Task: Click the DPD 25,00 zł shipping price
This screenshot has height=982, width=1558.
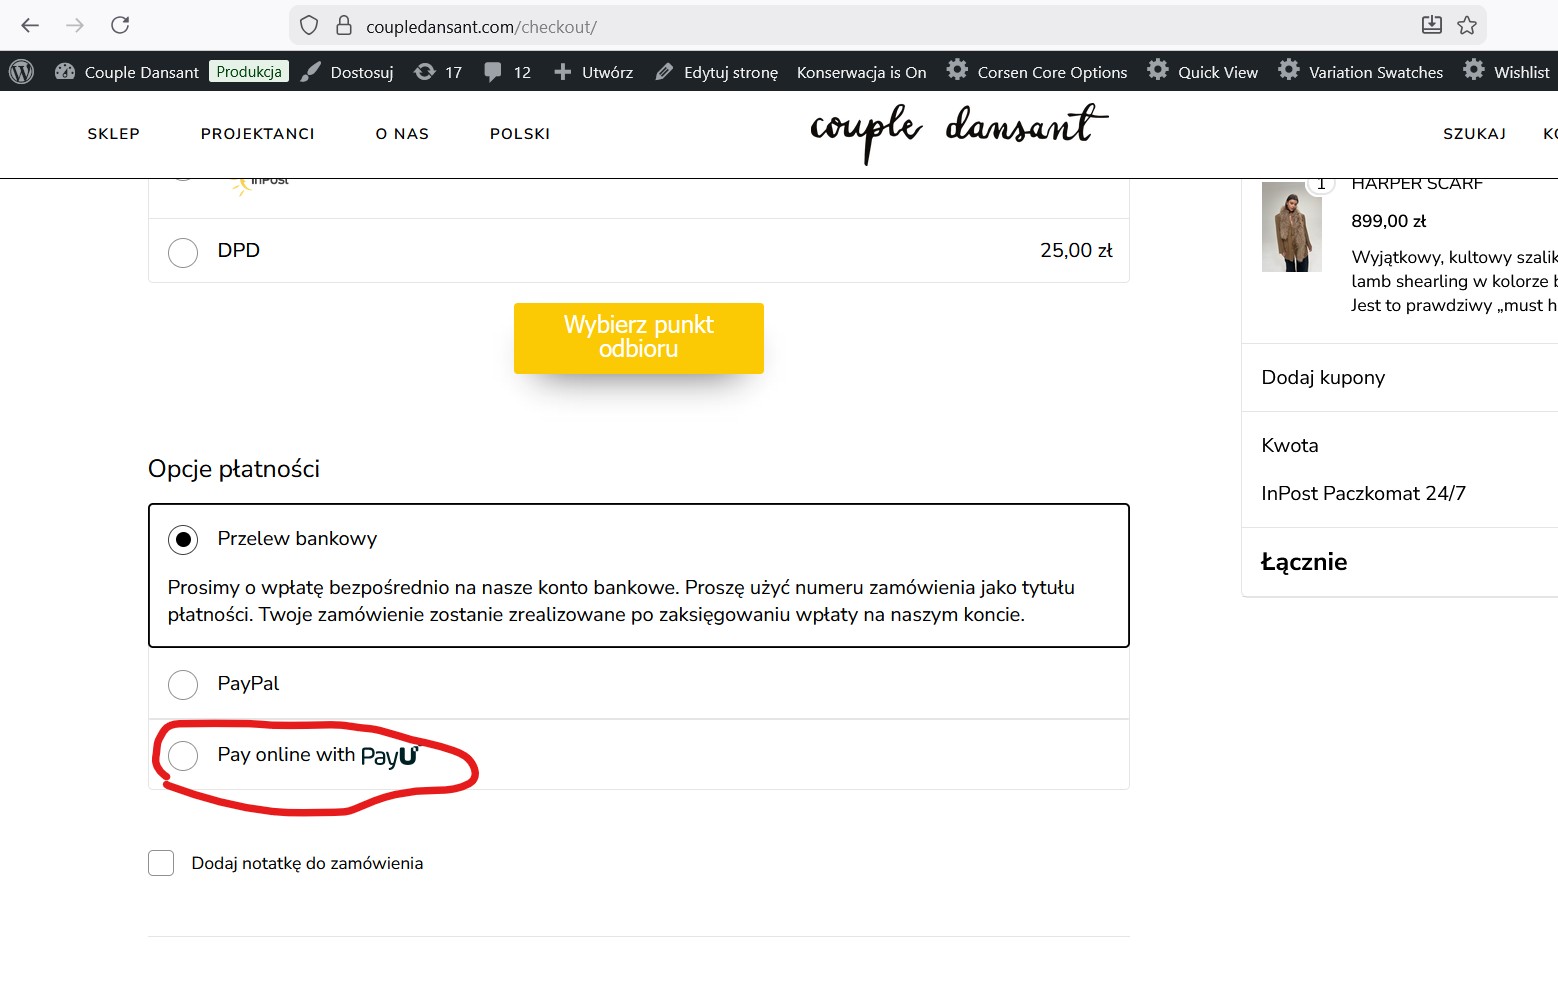Action: click(x=1076, y=251)
